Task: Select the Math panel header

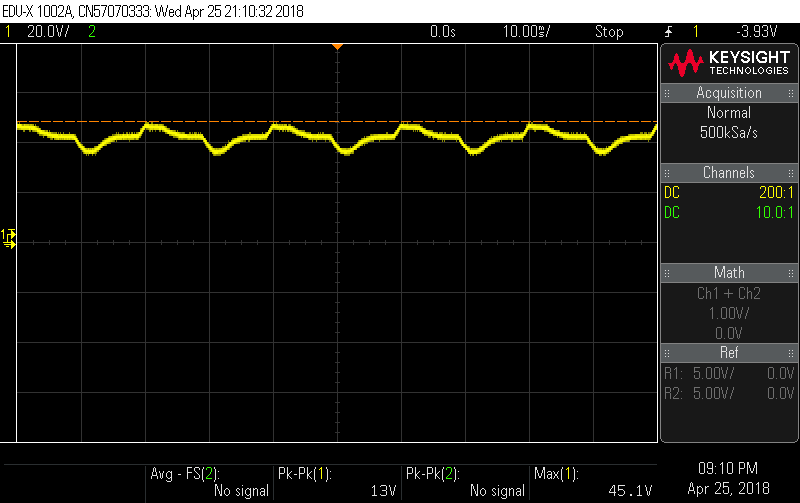Action: point(729,272)
